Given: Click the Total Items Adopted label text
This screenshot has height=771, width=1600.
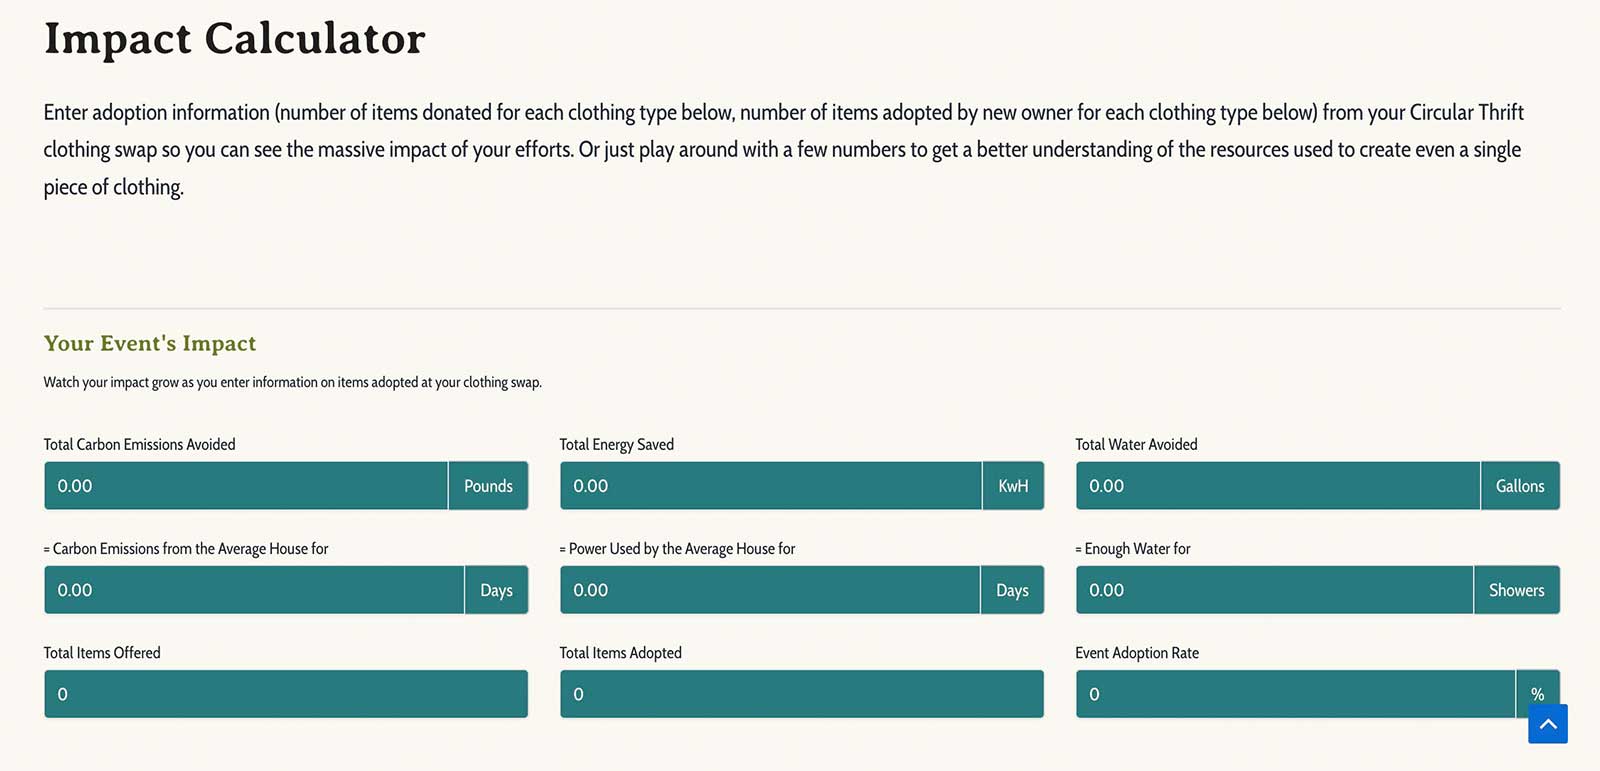Looking at the screenshot, I should [621, 652].
